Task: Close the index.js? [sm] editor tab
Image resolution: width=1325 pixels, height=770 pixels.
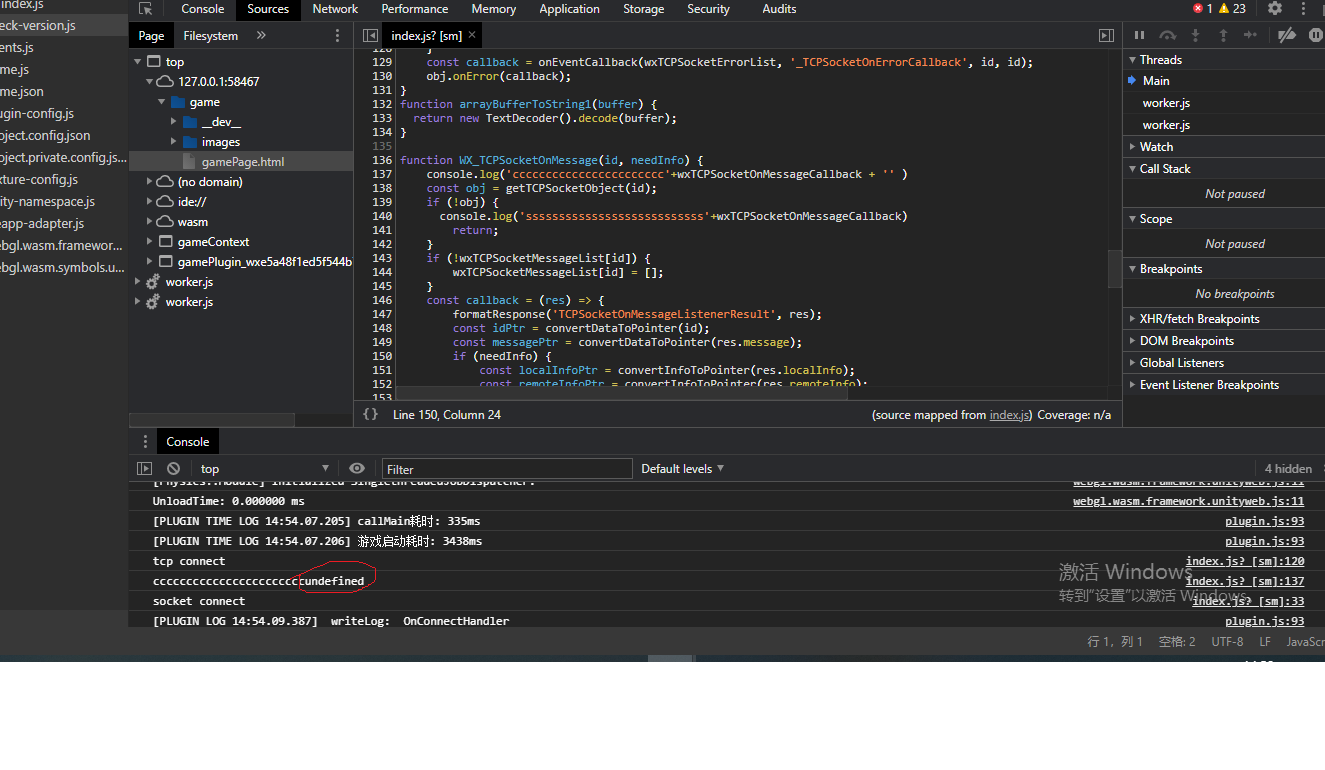Action: [x=472, y=35]
